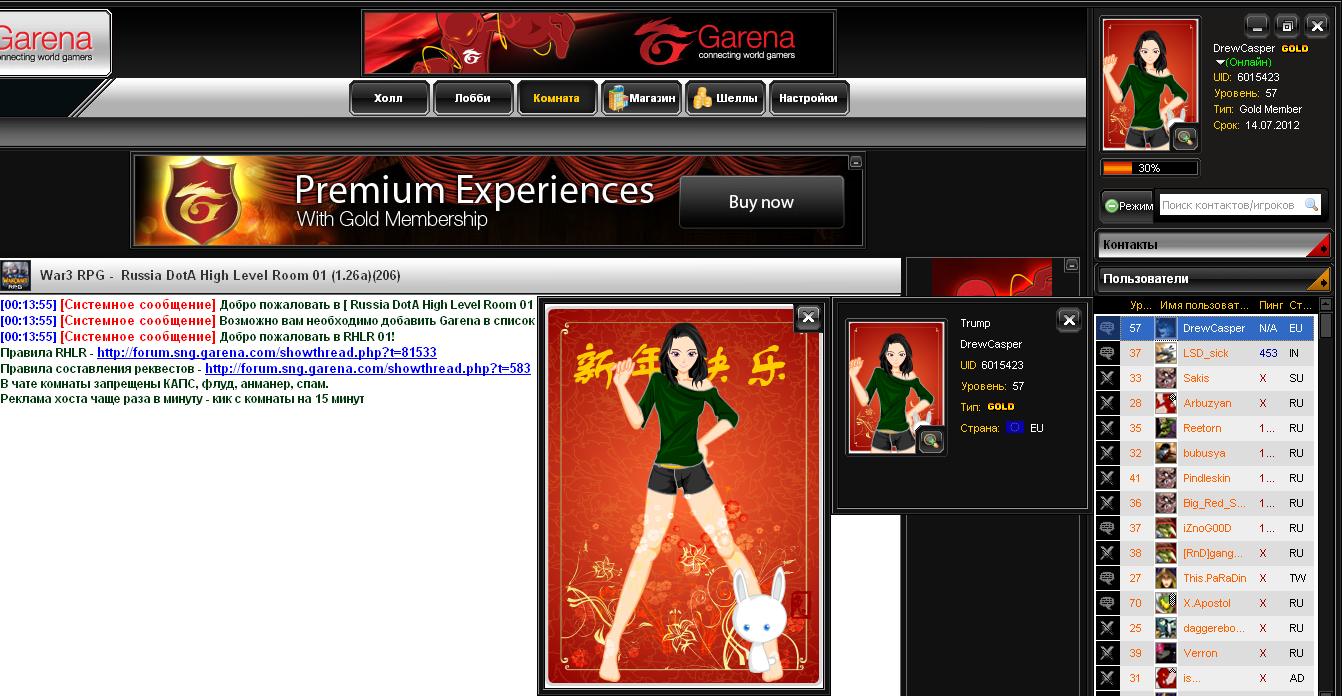
Task: Sort users by the Пинг column
Action: [1271, 304]
